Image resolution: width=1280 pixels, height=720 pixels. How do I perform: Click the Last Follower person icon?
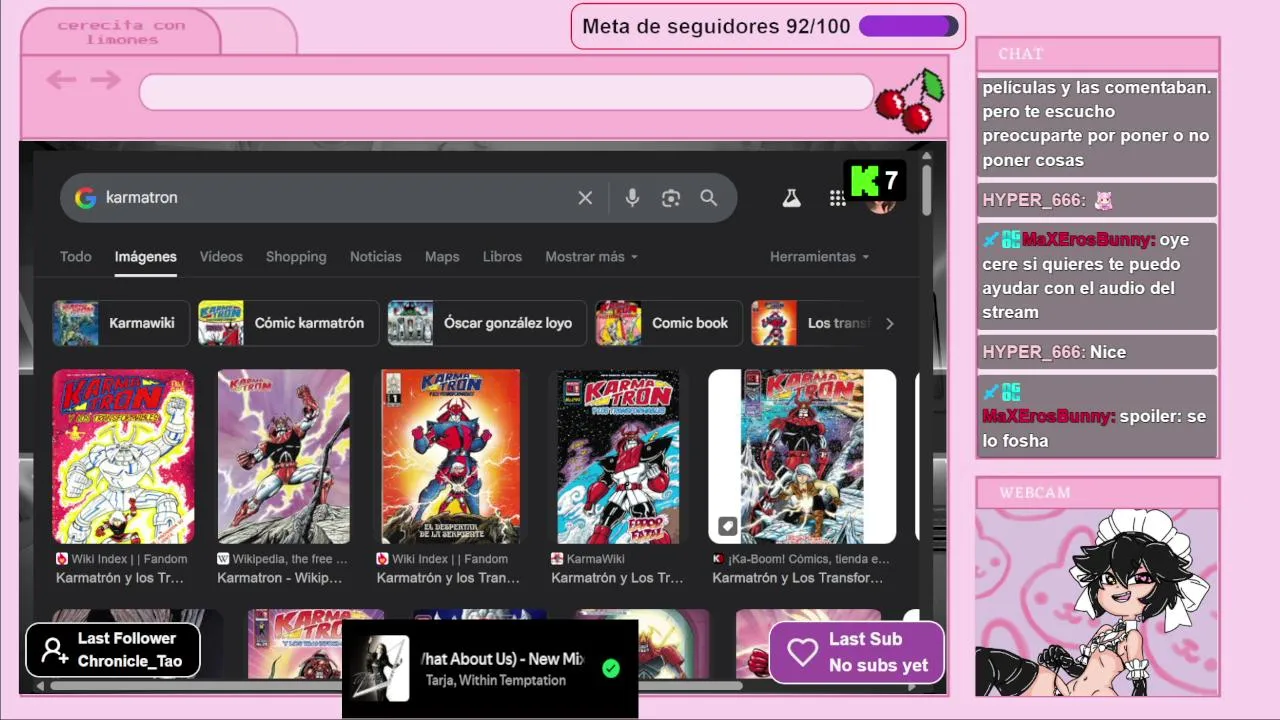54,651
